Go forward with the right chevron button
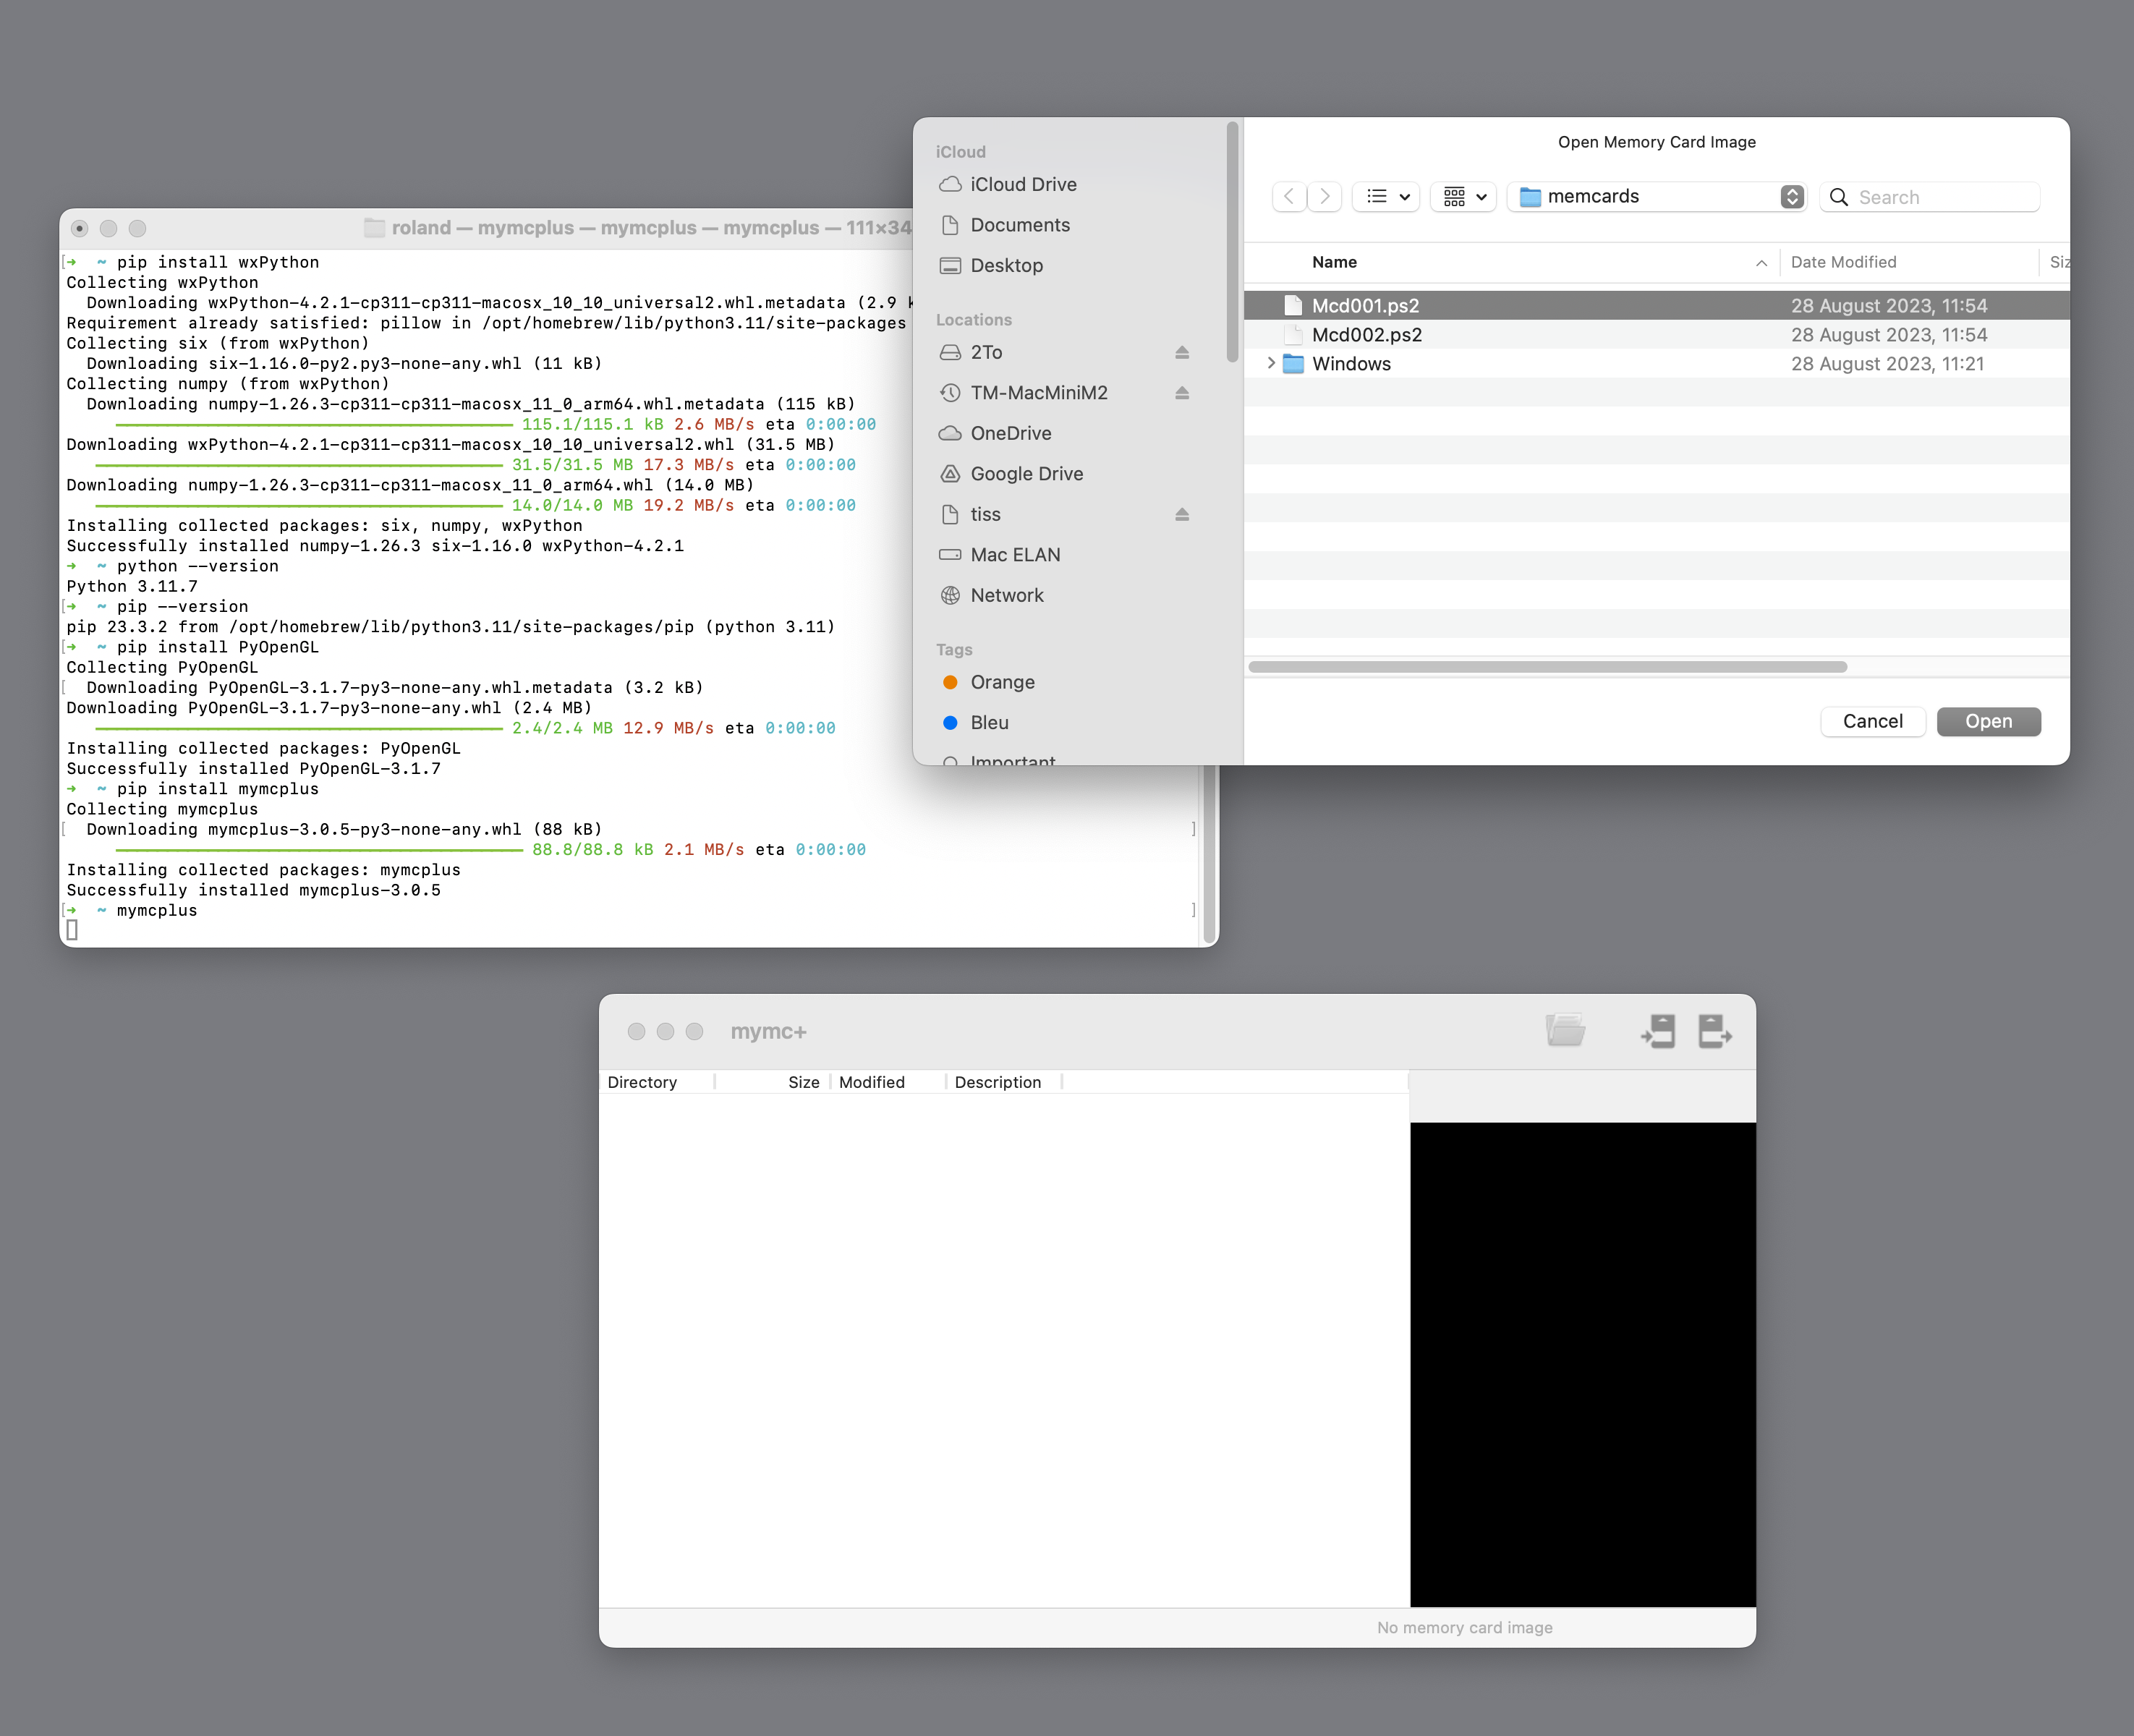Image resolution: width=2134 pixels, height=1736 pixels. coord(1325,196)
